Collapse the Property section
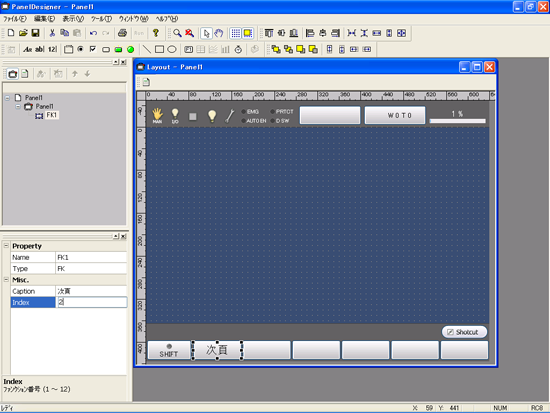Viewport: 550px width, 413px height. pyautogui.click(x=6, y=246)
